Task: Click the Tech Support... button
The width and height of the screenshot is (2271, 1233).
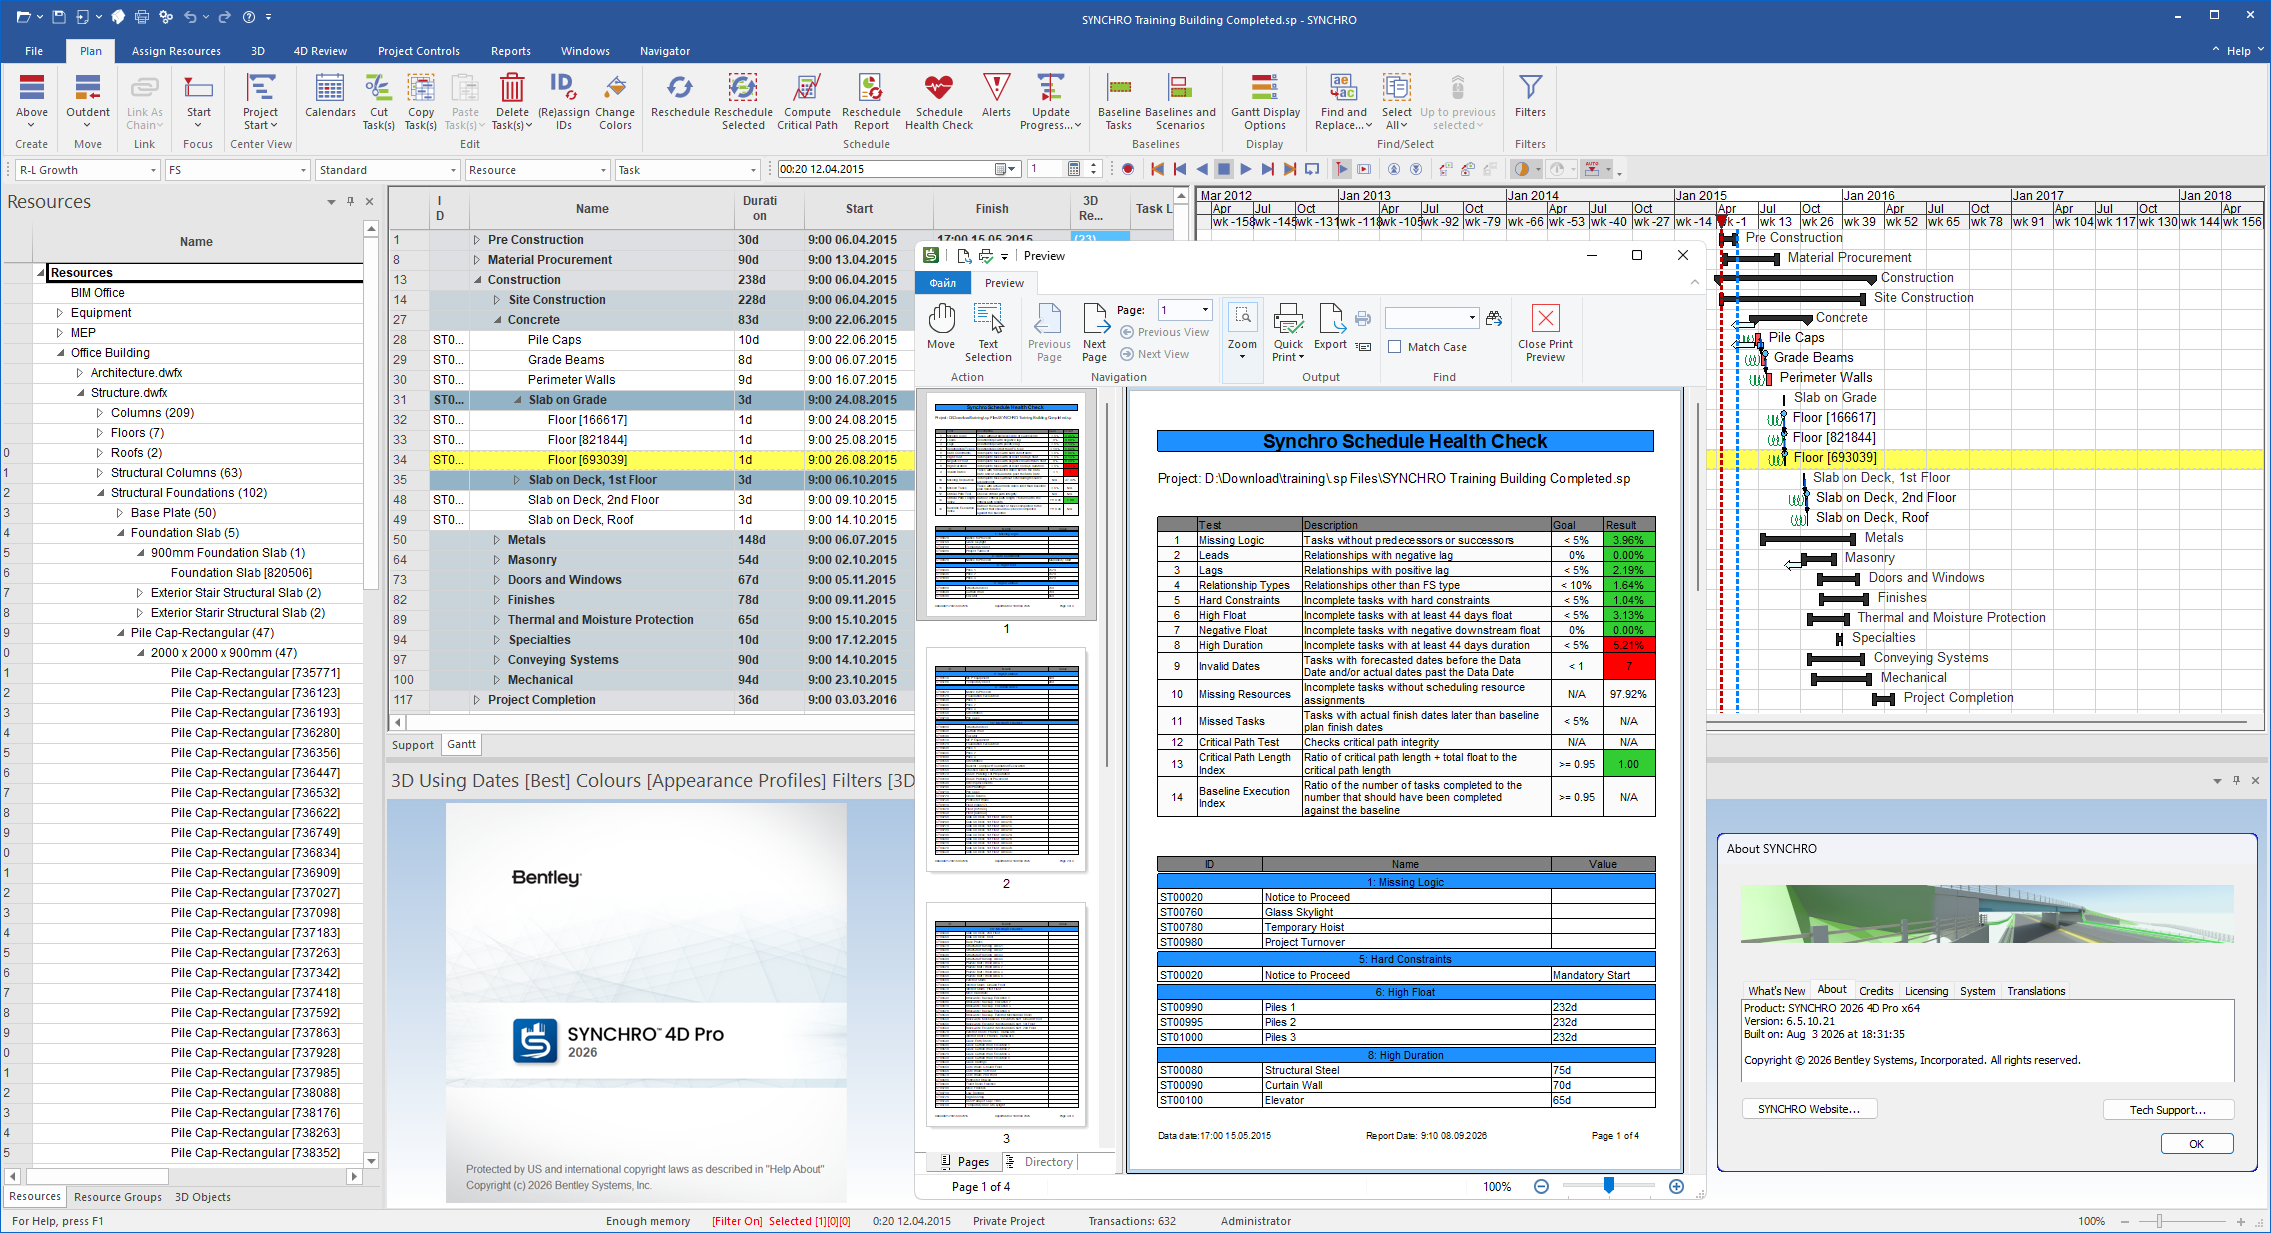Action: [2167, 1109]
